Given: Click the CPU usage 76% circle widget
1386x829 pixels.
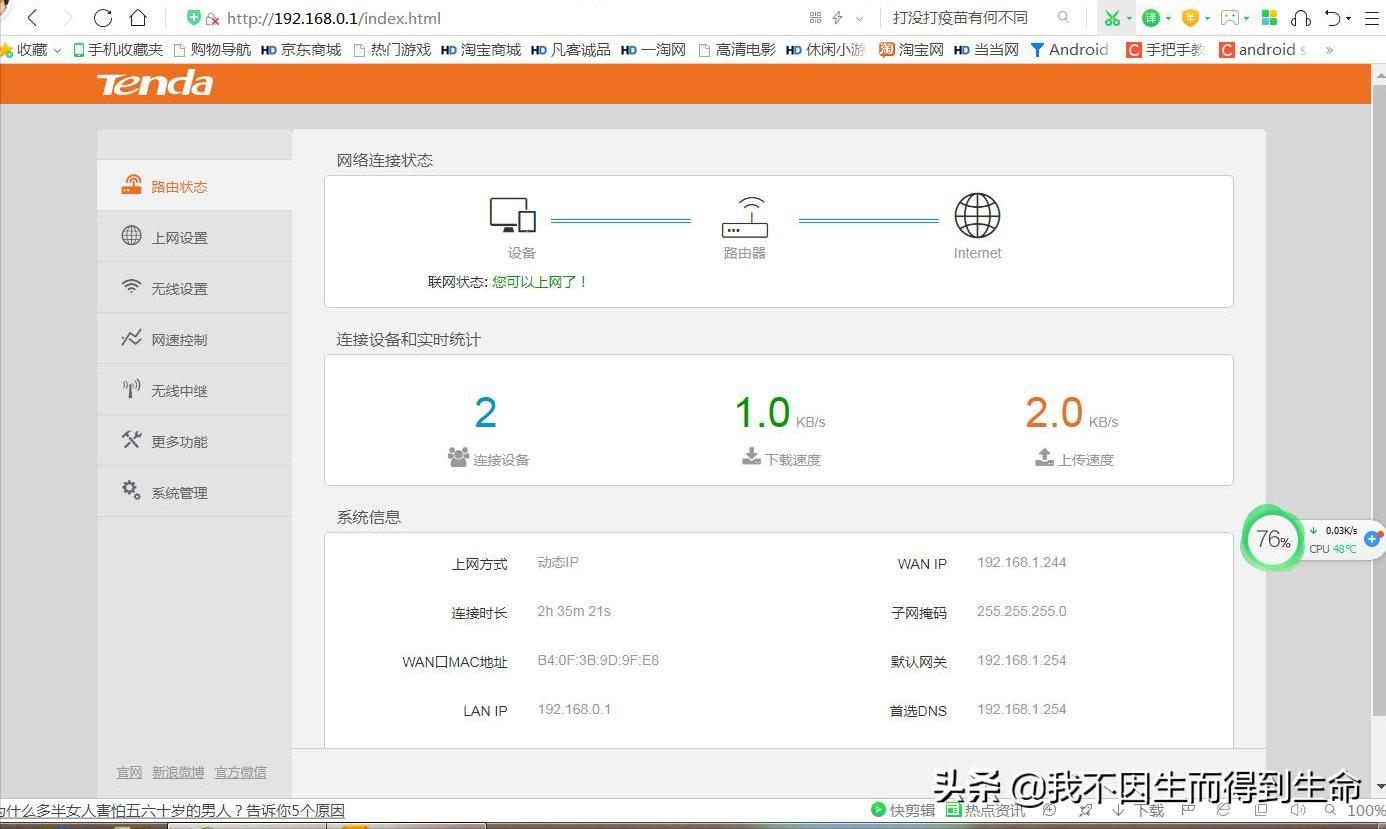Looking at the screenshot, I should pyautogui.click(x=1271, y=539).
